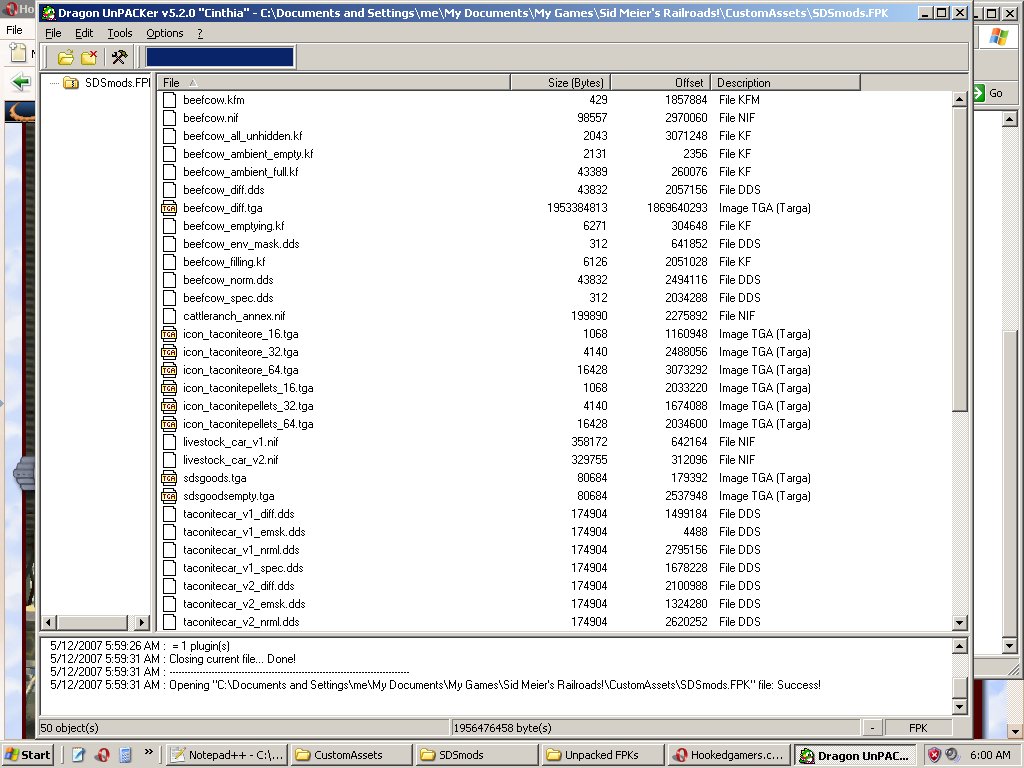
Task: Click the red shield tray icon
Action: (935, 755)
